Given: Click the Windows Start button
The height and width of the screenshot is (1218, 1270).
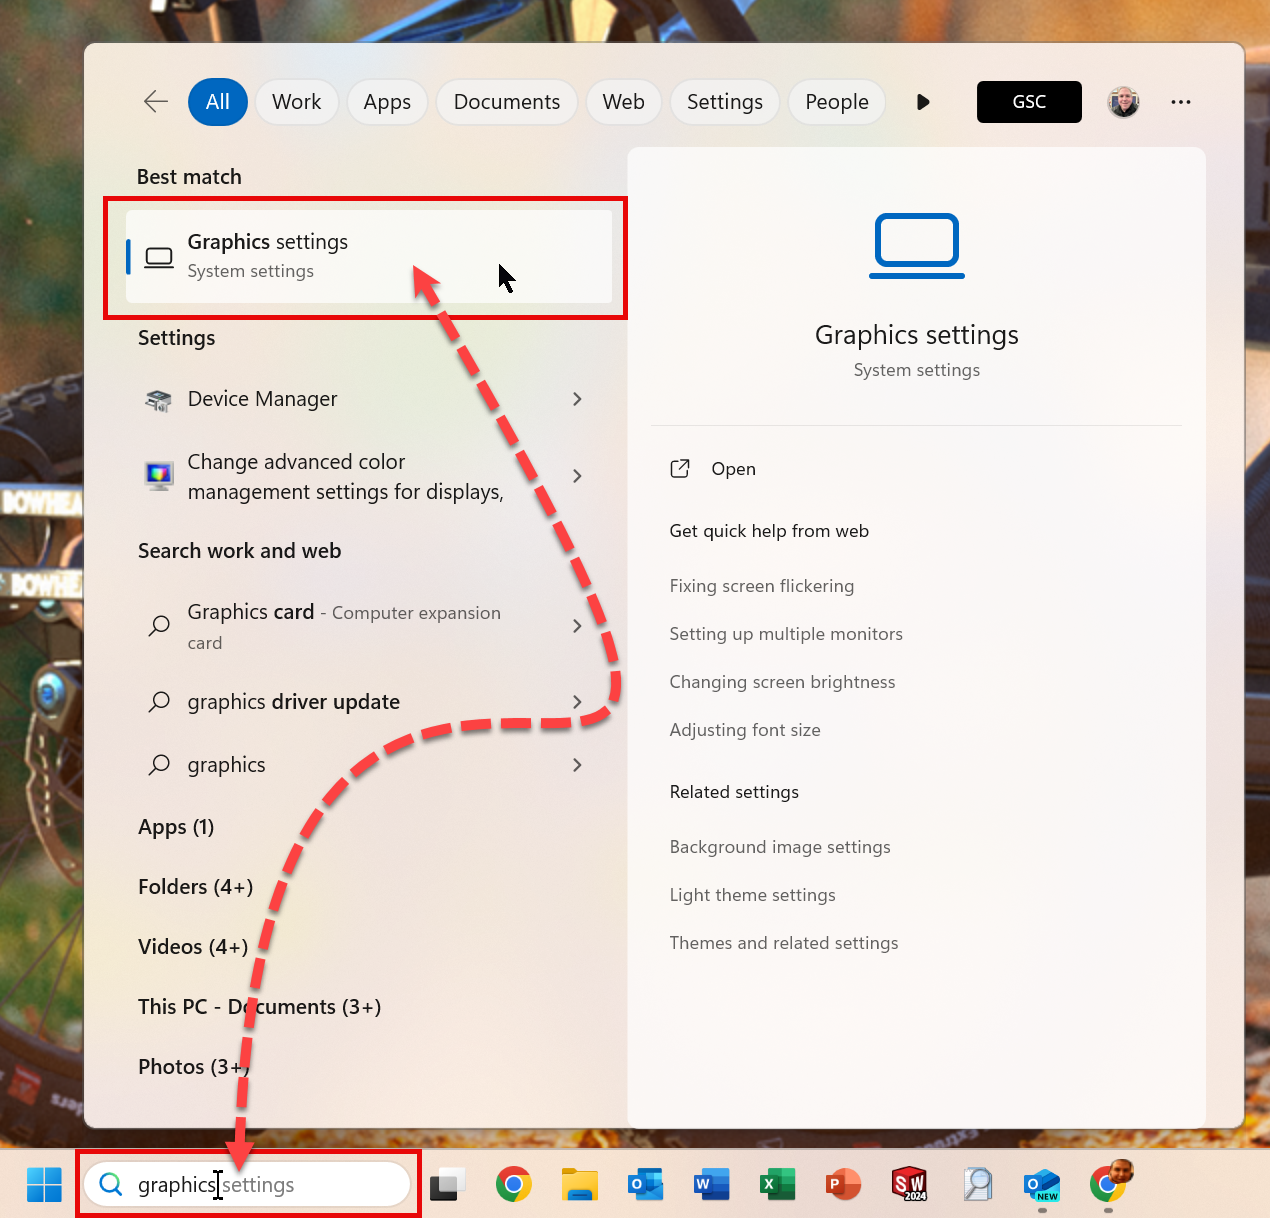Looking at the screenshot, I should click(42, 1184).
